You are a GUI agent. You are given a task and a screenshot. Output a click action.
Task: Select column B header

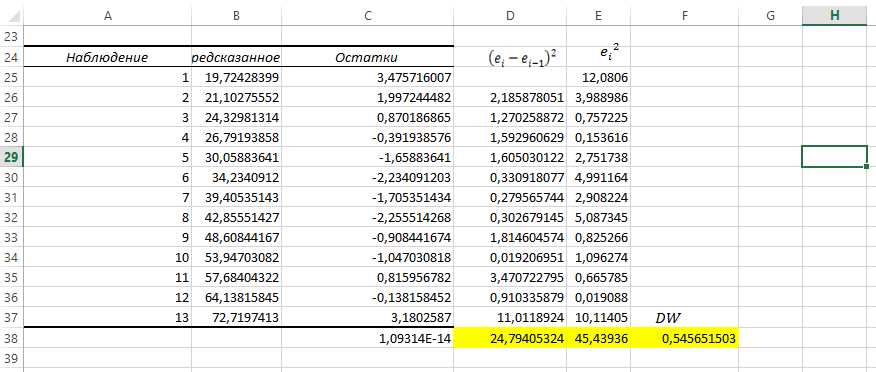click(x=236, y=16)
